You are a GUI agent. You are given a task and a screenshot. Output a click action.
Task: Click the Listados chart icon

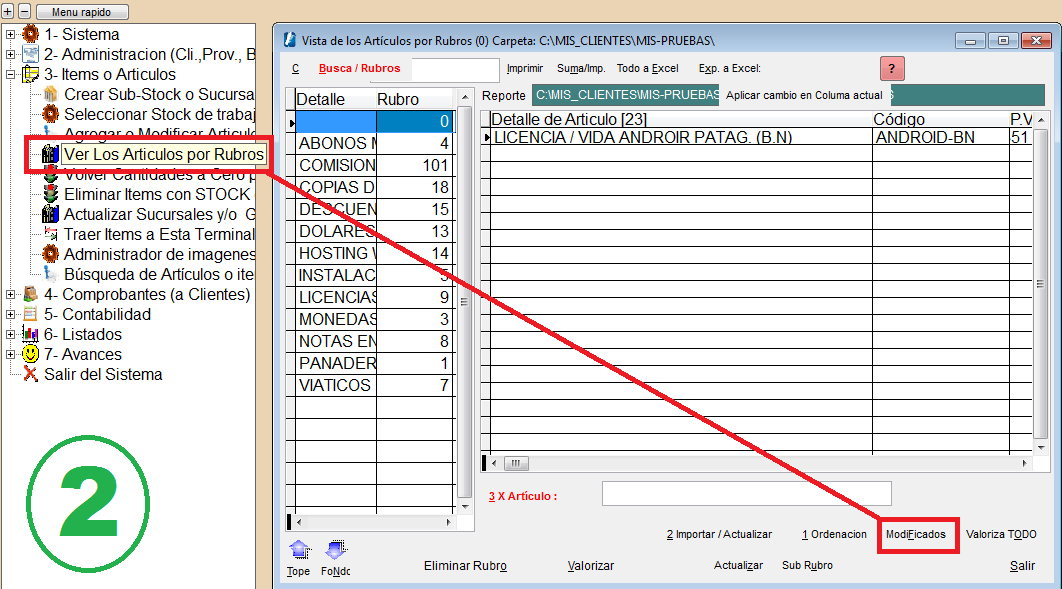click(x=30, y=334)
